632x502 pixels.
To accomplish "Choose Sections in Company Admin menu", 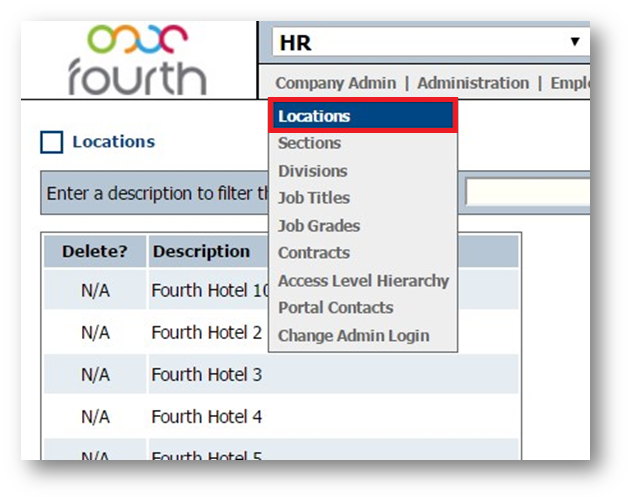I will pos(309,143).
